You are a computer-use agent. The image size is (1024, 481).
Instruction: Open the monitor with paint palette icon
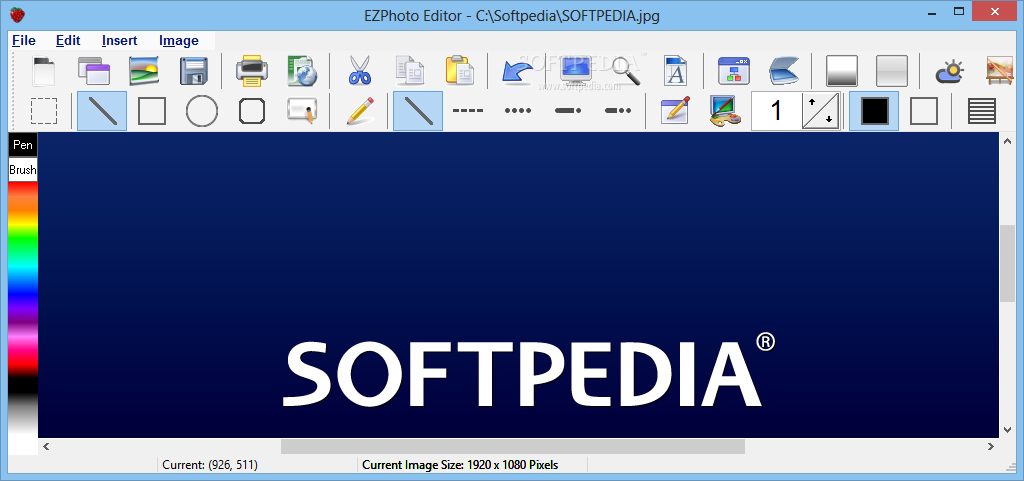726,111
